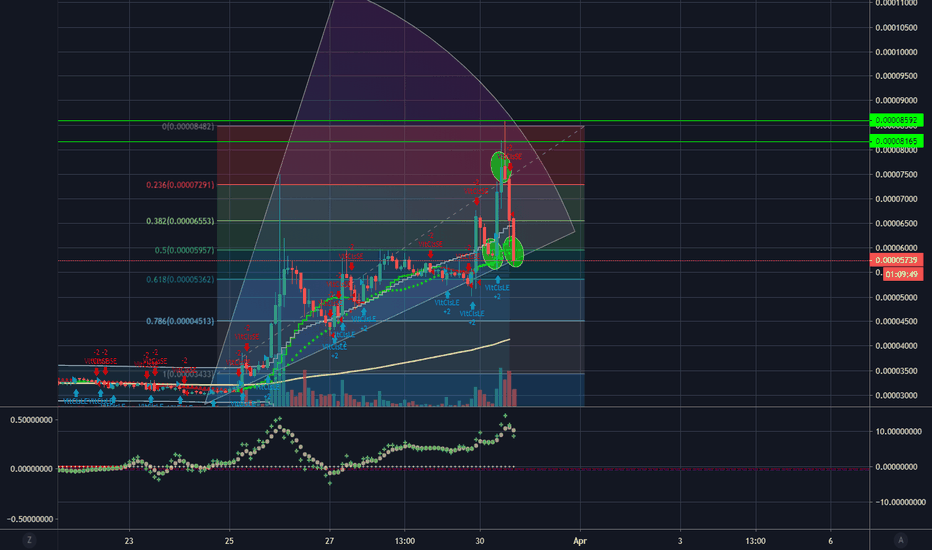Click date label 30 on time axis
932x550 pixels.
(x=480, y=541)
